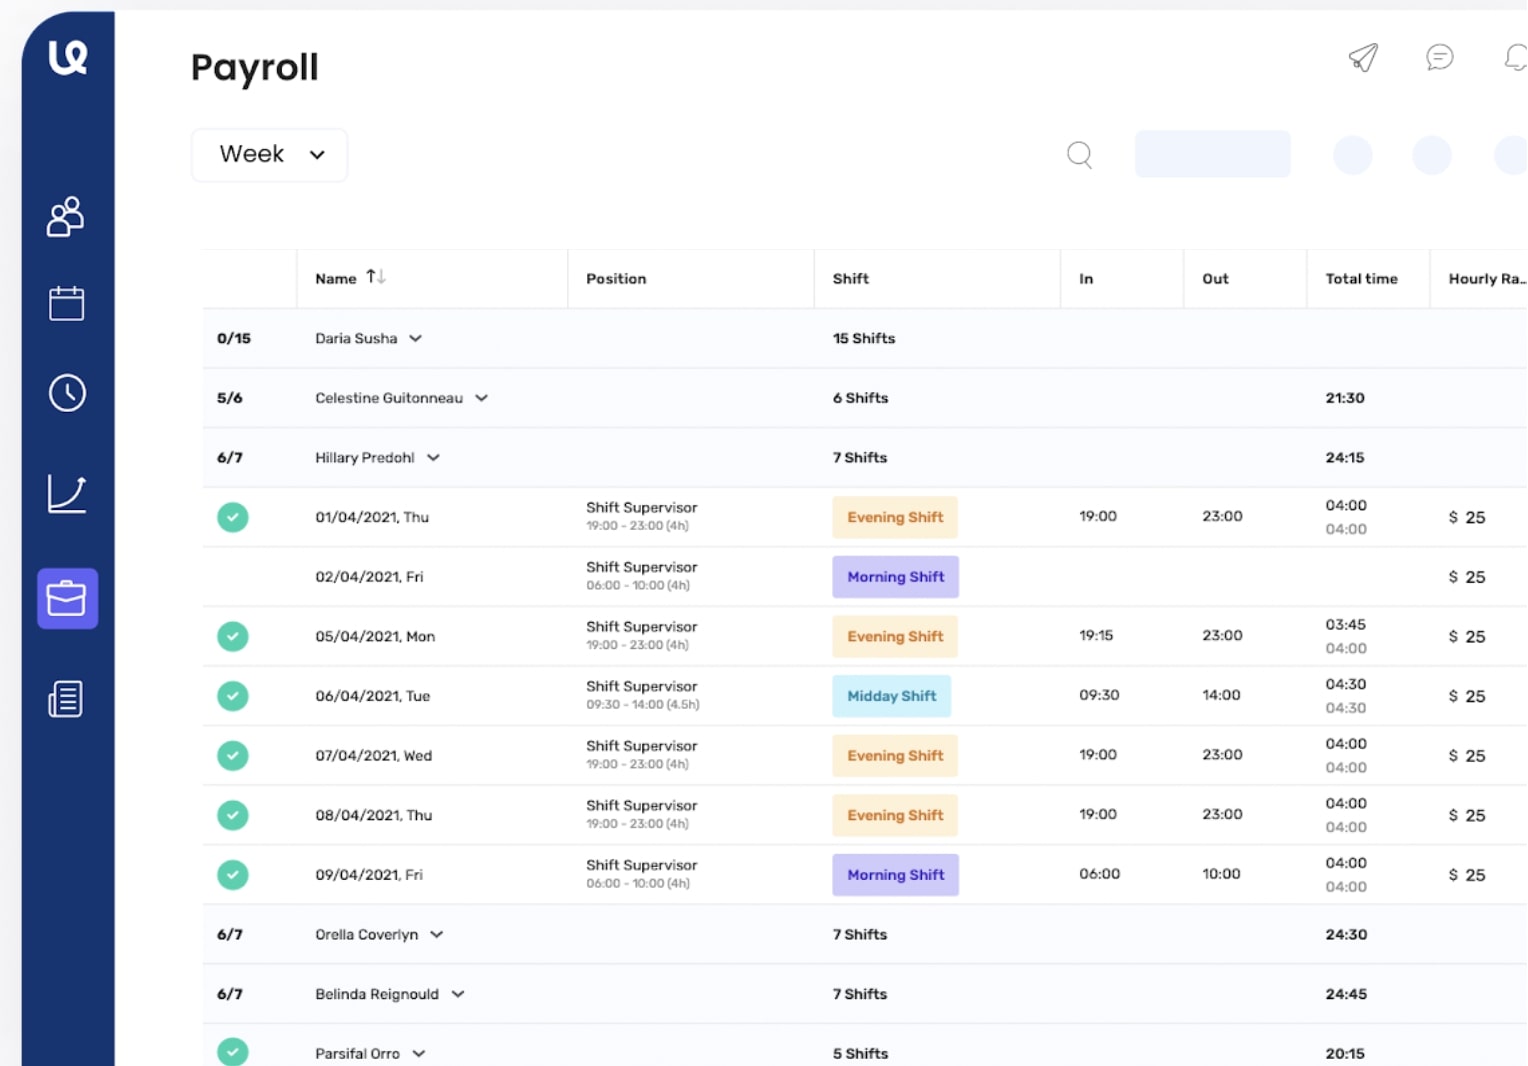Image resolution: width=1528 pixels, height=1066 pixels.
Task: Toggle approval checkmark for 01/04/2021 Thu shift
Action: point(233,517)
